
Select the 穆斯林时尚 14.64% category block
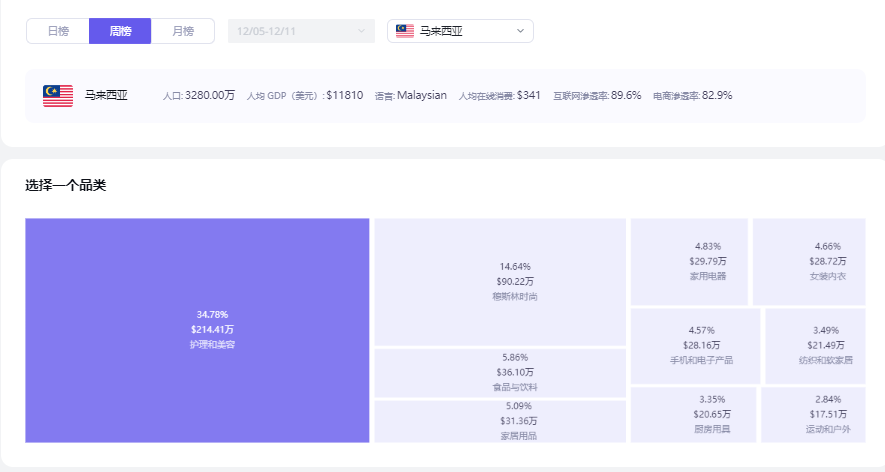coord(500,282)
